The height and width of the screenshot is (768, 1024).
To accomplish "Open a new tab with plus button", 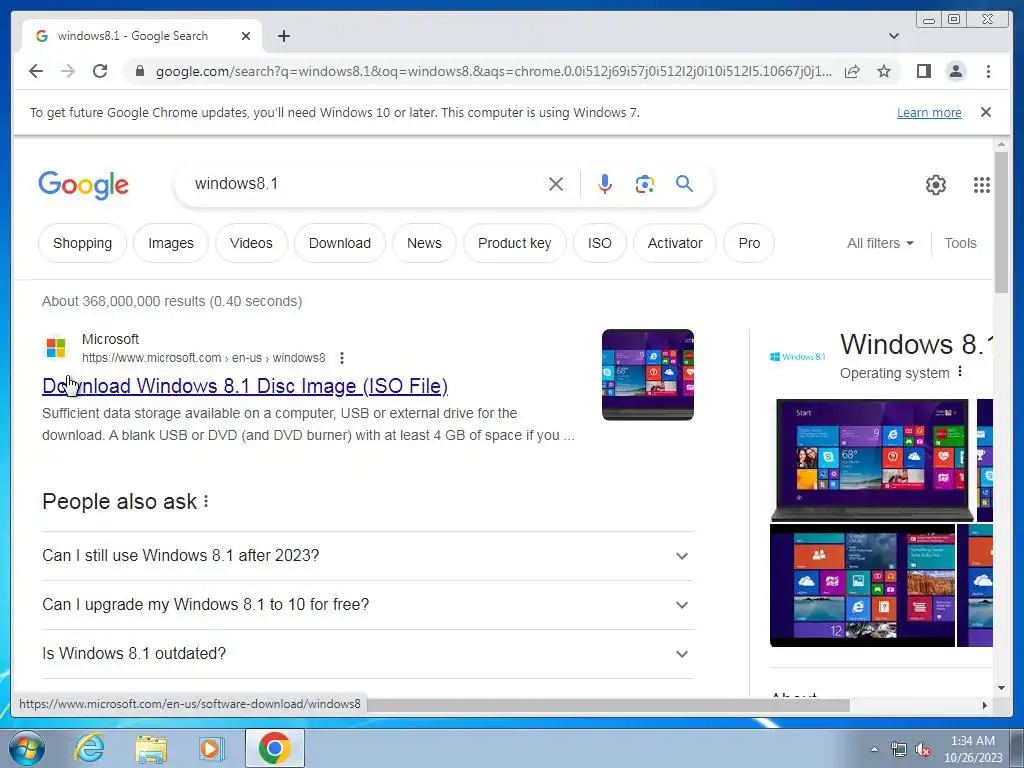I will [283, 36].
